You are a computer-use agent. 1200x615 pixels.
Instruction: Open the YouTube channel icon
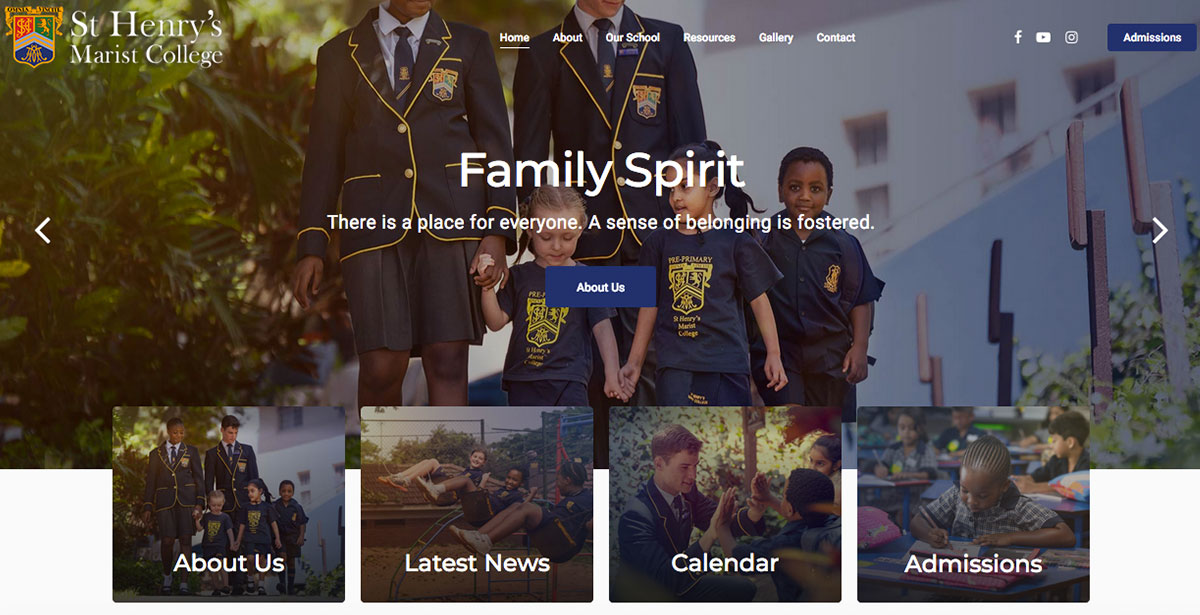[x=1043, y=37]
